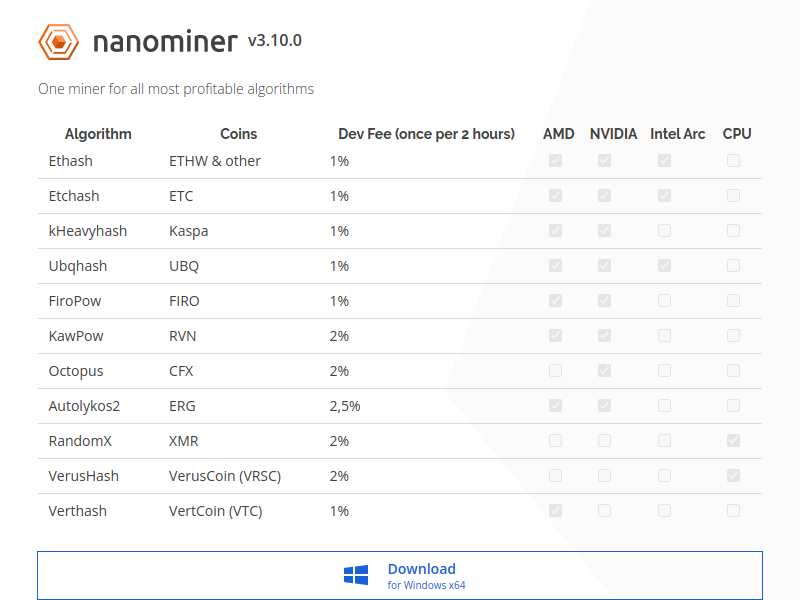800x600 pixels.
Task: Toggle CPU checkbox for RandomX row
Action: coord(733,441)
